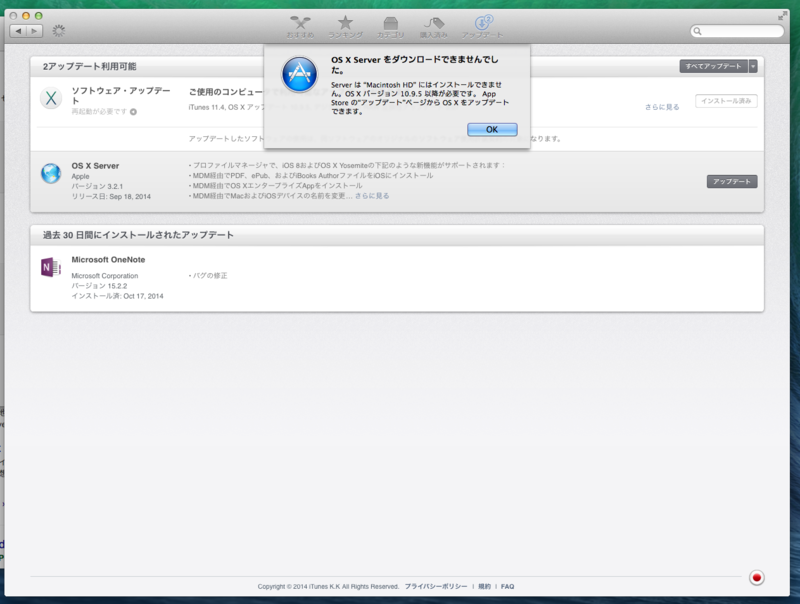Click the 2アップデート利用可能 header
The image size is (800, 604).
click(x=89, y=66)
